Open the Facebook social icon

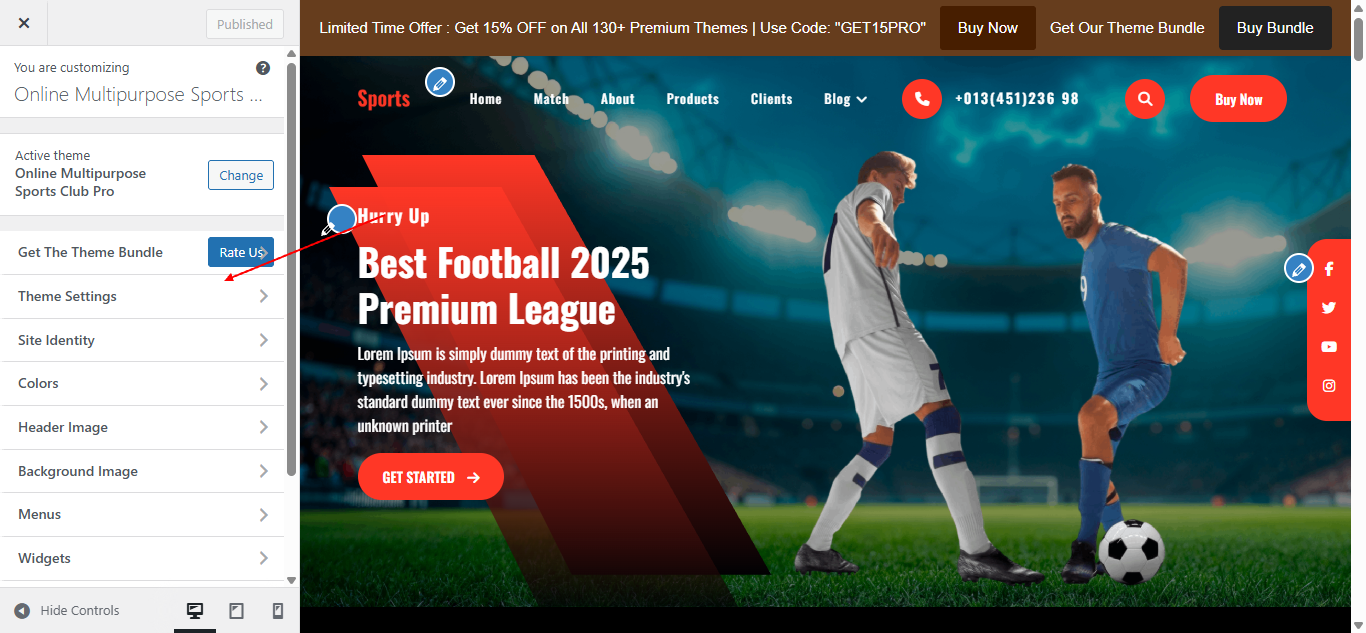1329,269
